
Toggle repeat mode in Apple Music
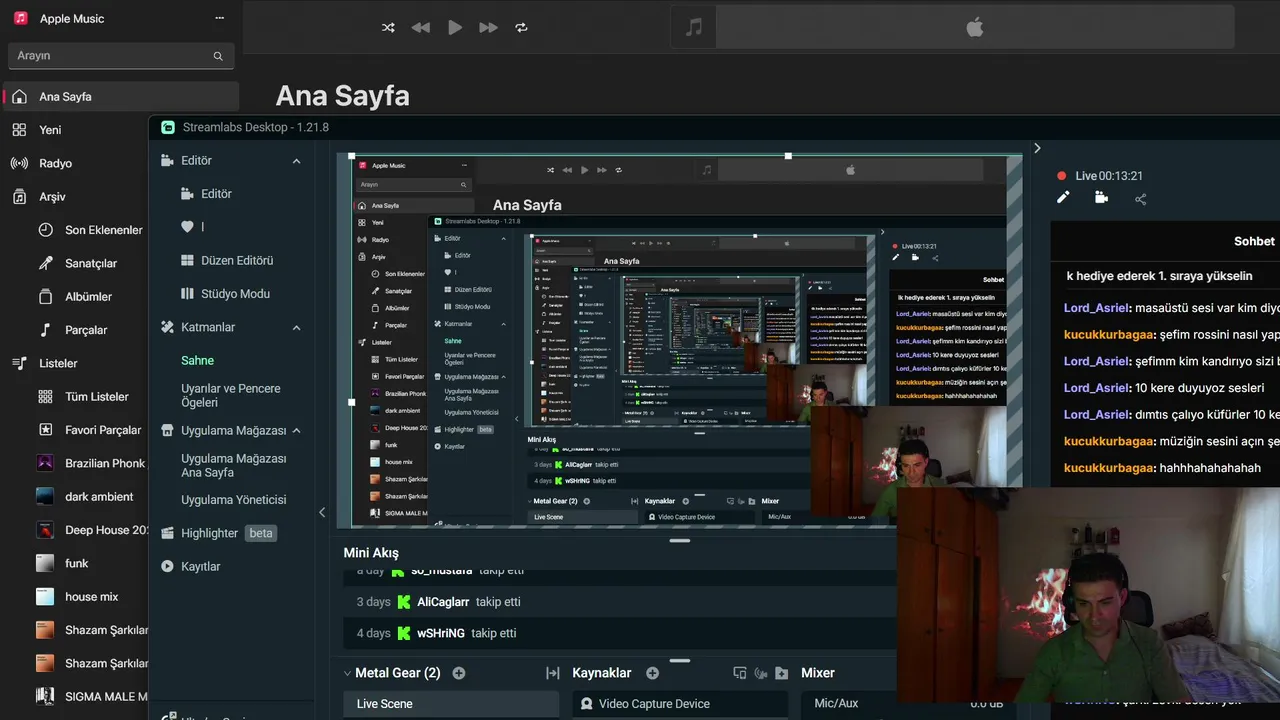point(521,28)
